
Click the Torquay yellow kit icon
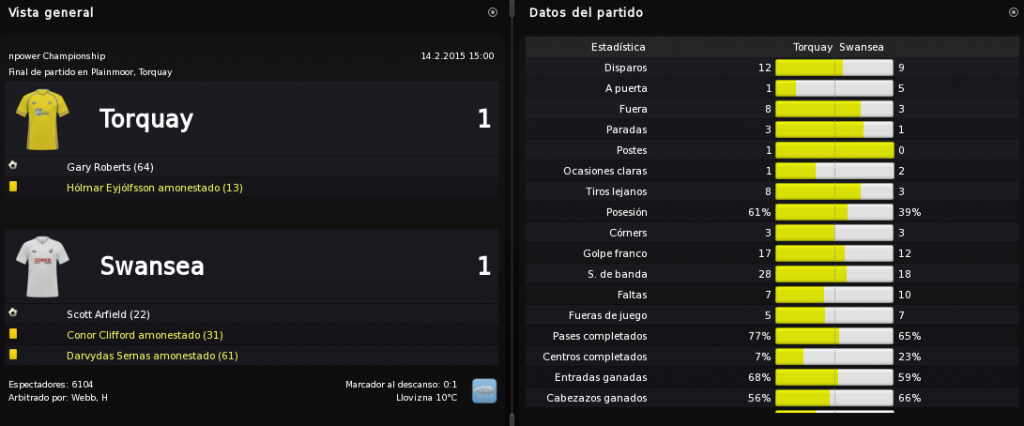[x=42, y=119]
